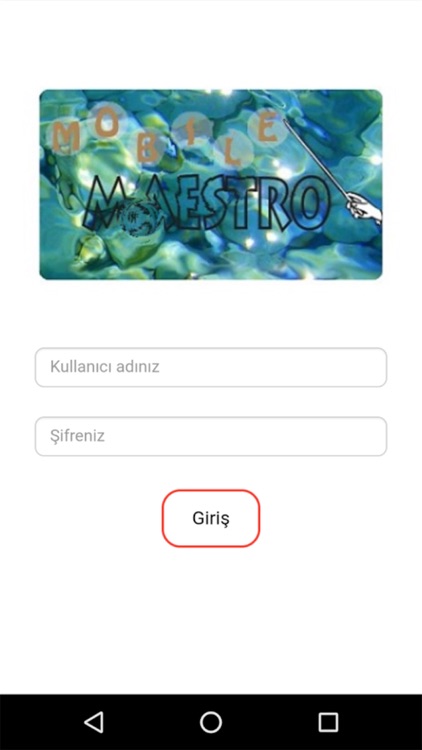422x750 pixels.
Task: Click the outlined letter T in MAESTRO
Action: coord(239,203)
